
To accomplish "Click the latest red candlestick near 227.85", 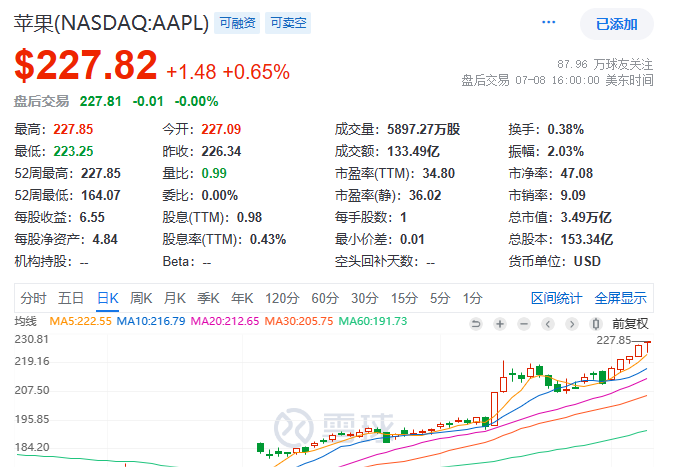I will point(647,347).
